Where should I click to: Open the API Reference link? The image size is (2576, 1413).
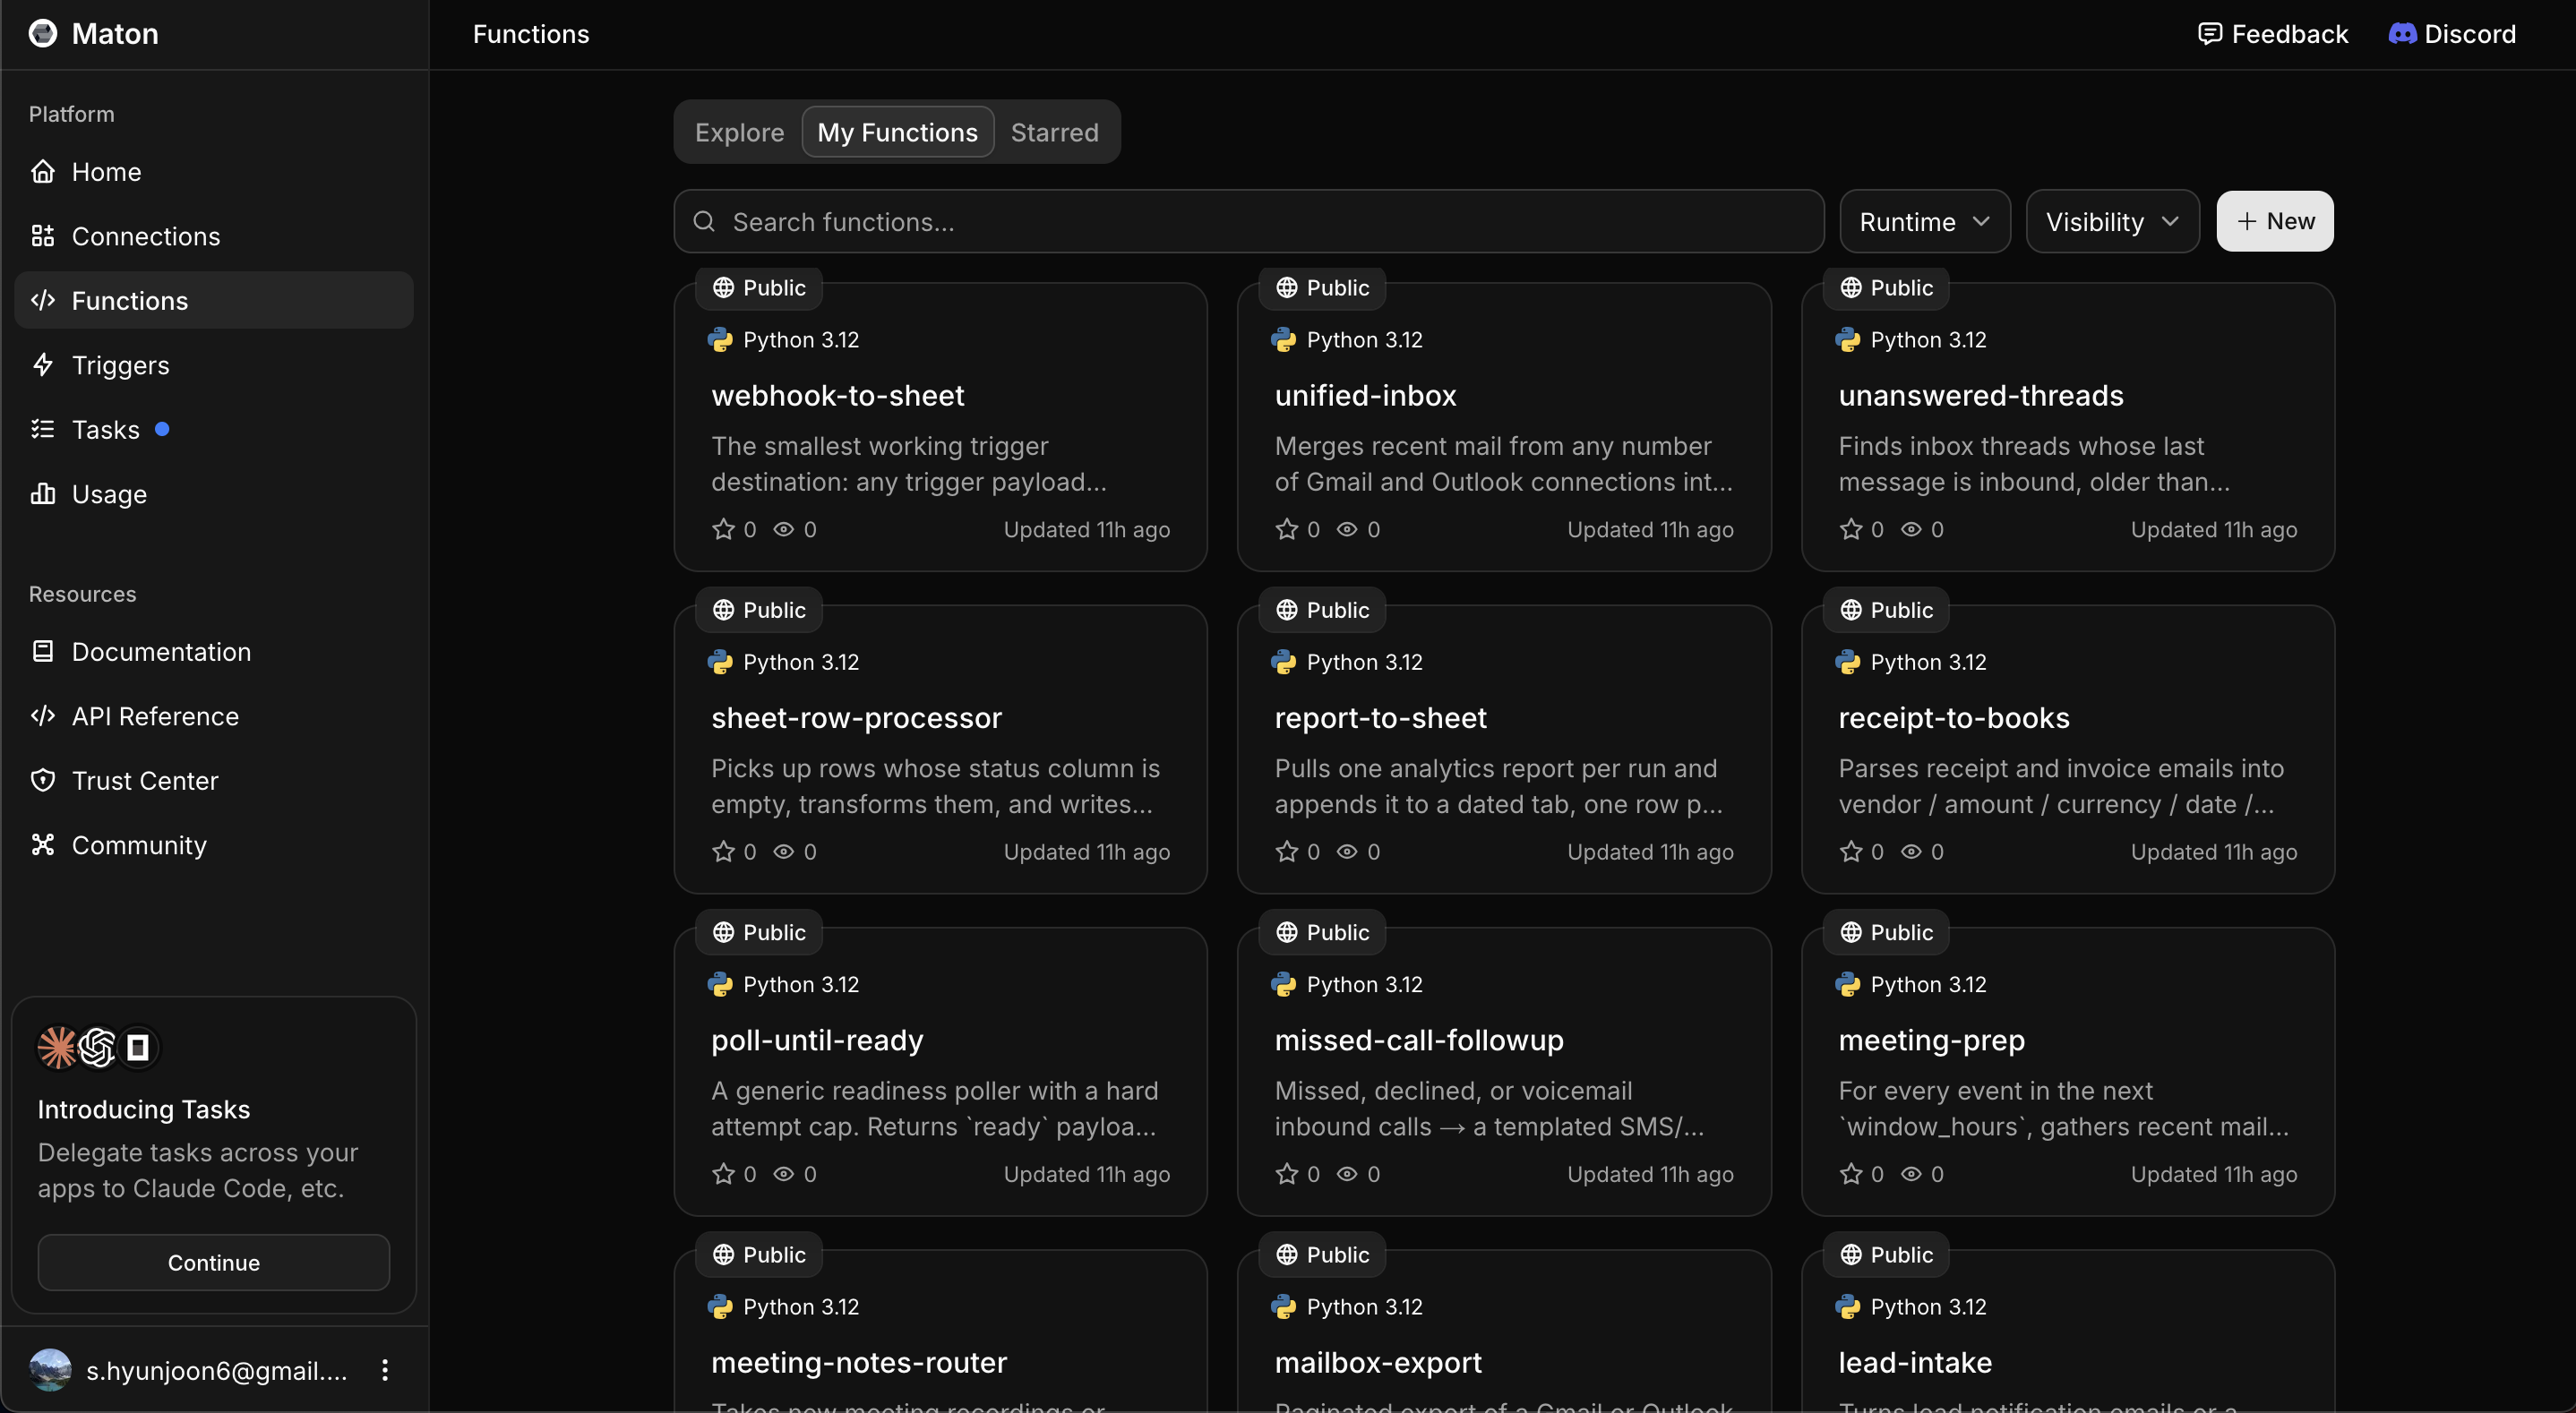coord(214,716)
